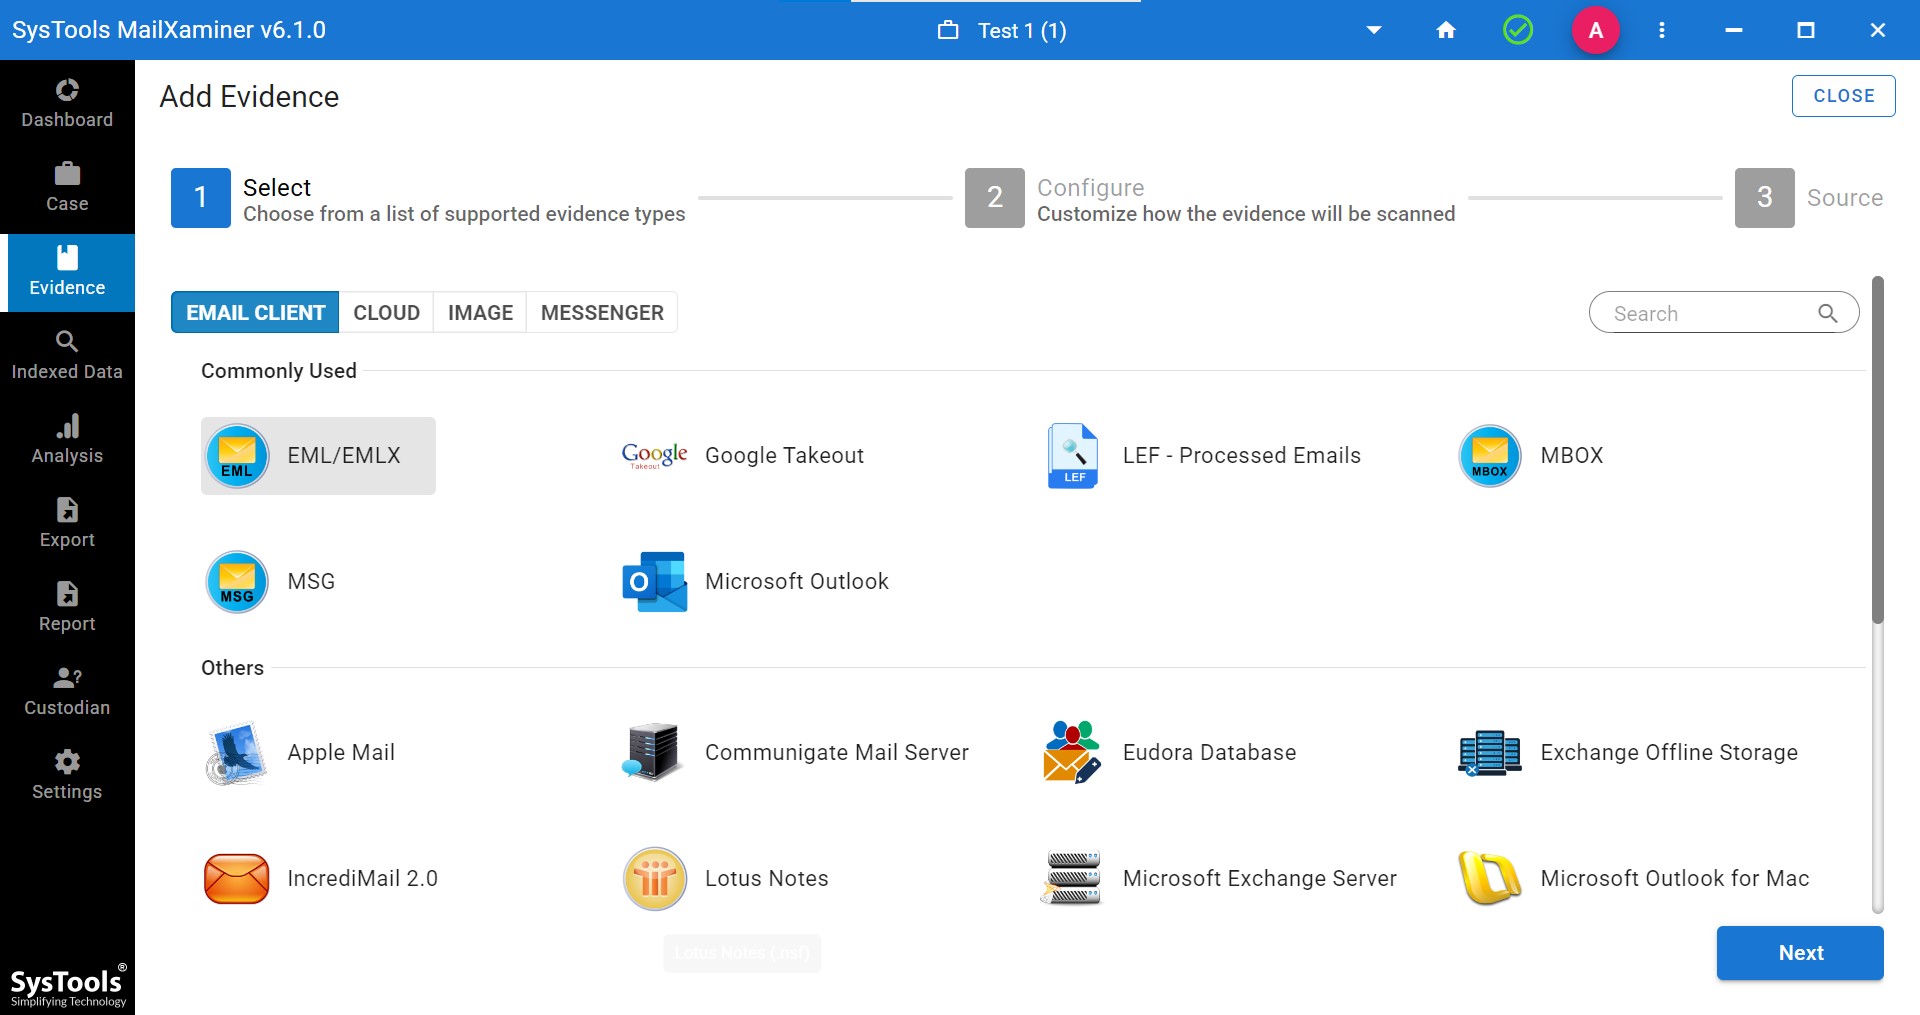This screenshot has width=1920, height=1015.
Task: Click the 'Communigate Mail Server' label
Action: point(837,753)
